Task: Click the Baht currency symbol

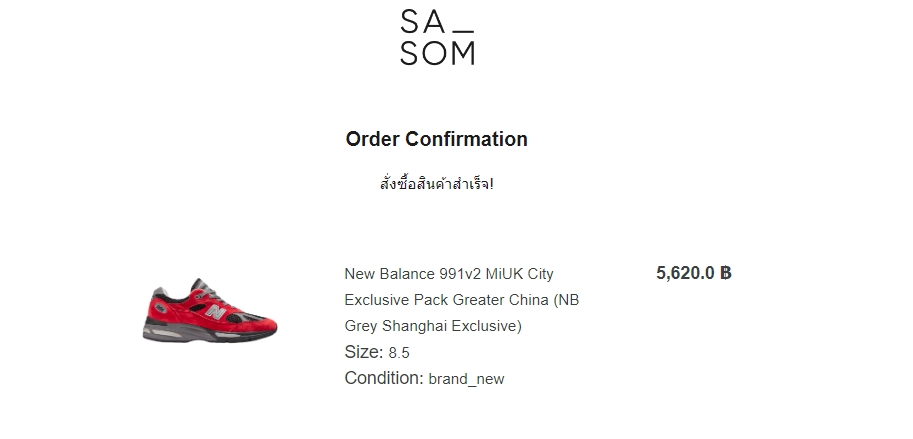Action: [726, 272]
